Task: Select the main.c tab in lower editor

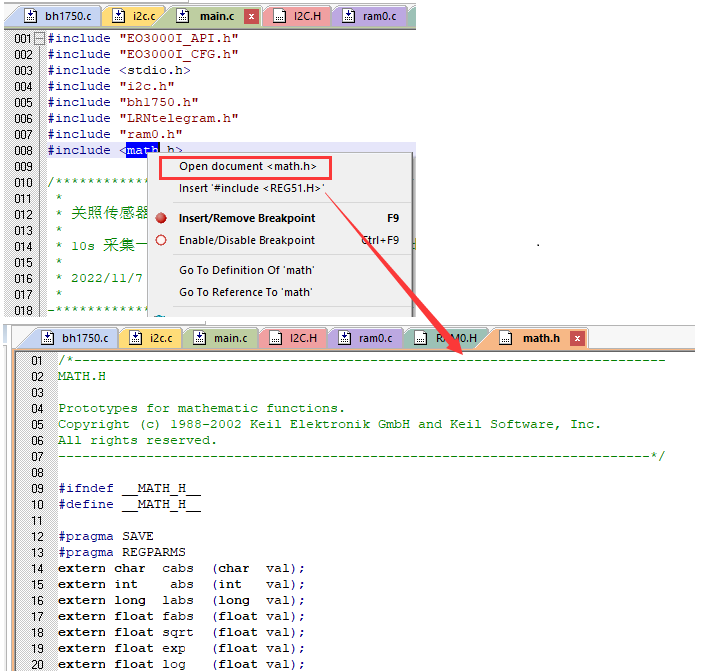Action: [220, 338]
